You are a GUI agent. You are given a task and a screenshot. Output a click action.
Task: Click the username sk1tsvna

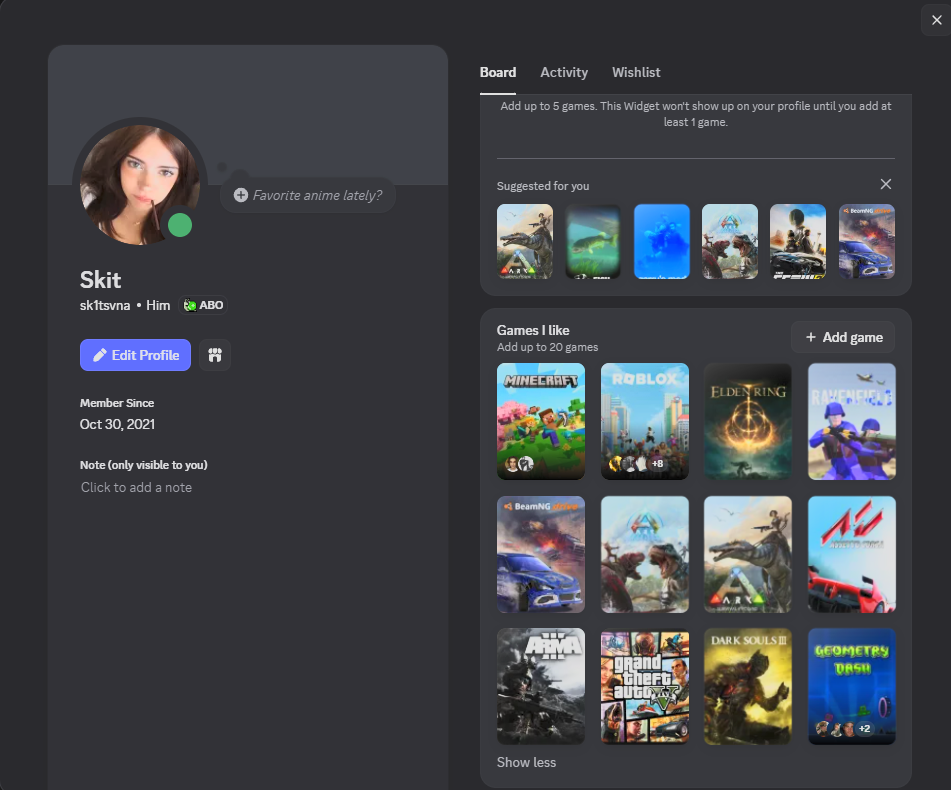pos(105,306)
